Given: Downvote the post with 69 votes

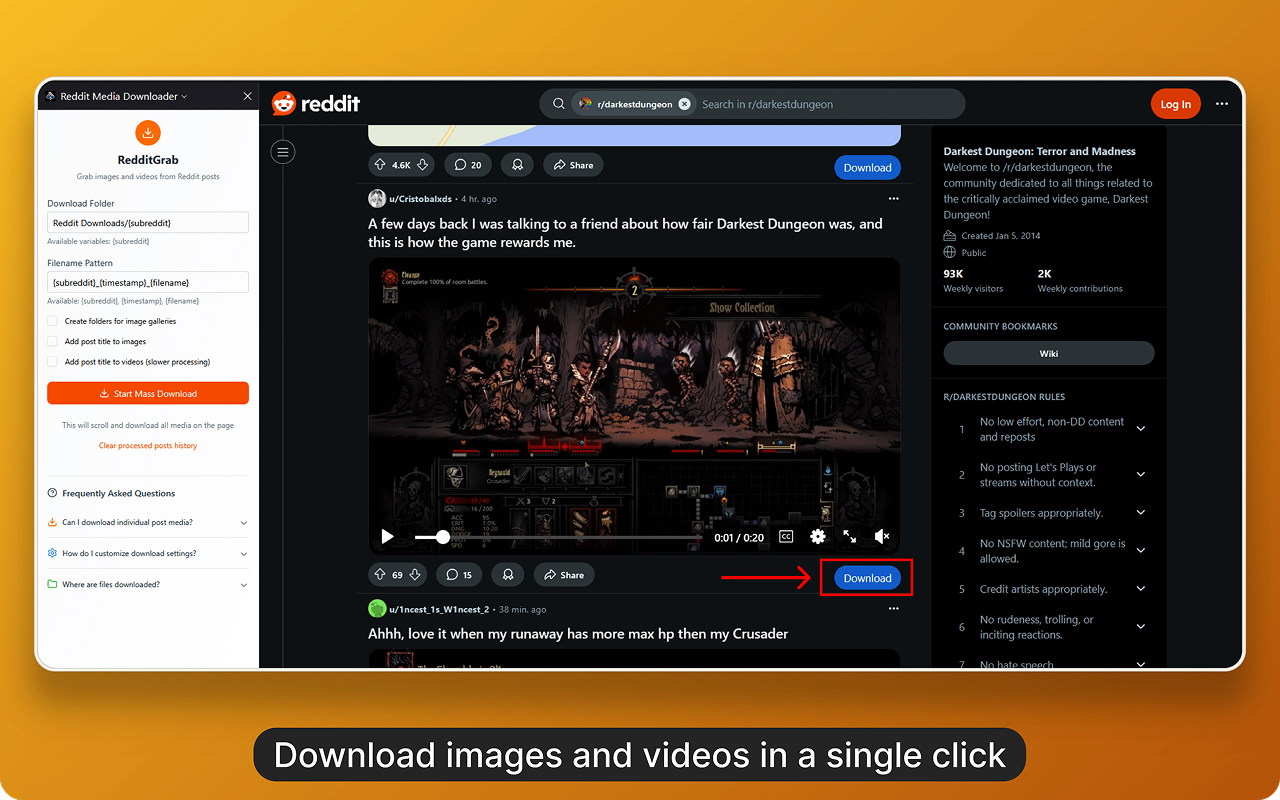Looking at the screenshot, I should coord(415,575).
